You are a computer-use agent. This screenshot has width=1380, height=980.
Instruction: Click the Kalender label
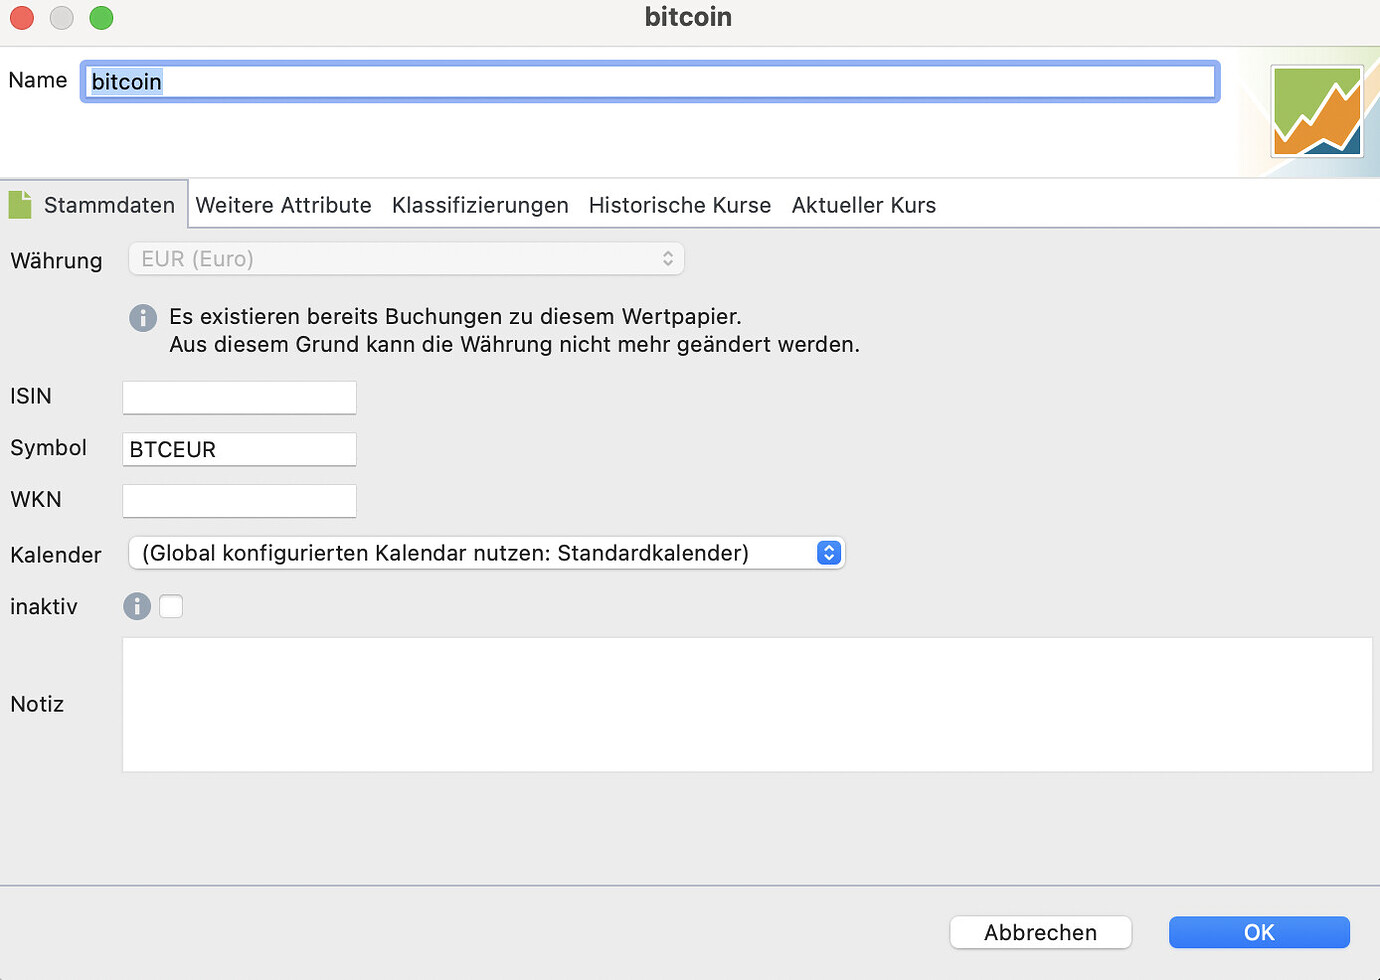click(x=56, y=555)
